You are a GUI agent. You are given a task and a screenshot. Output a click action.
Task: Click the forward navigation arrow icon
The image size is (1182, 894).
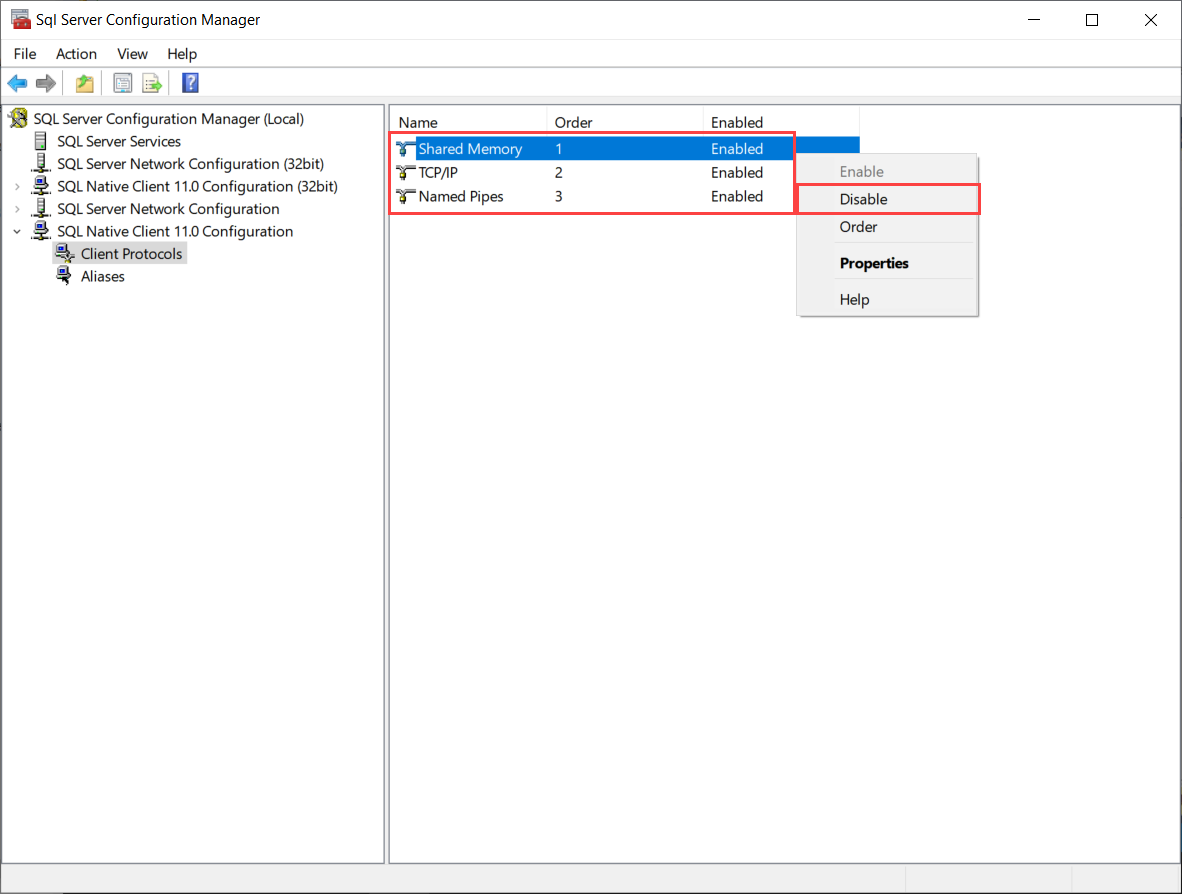click(45, 82)
